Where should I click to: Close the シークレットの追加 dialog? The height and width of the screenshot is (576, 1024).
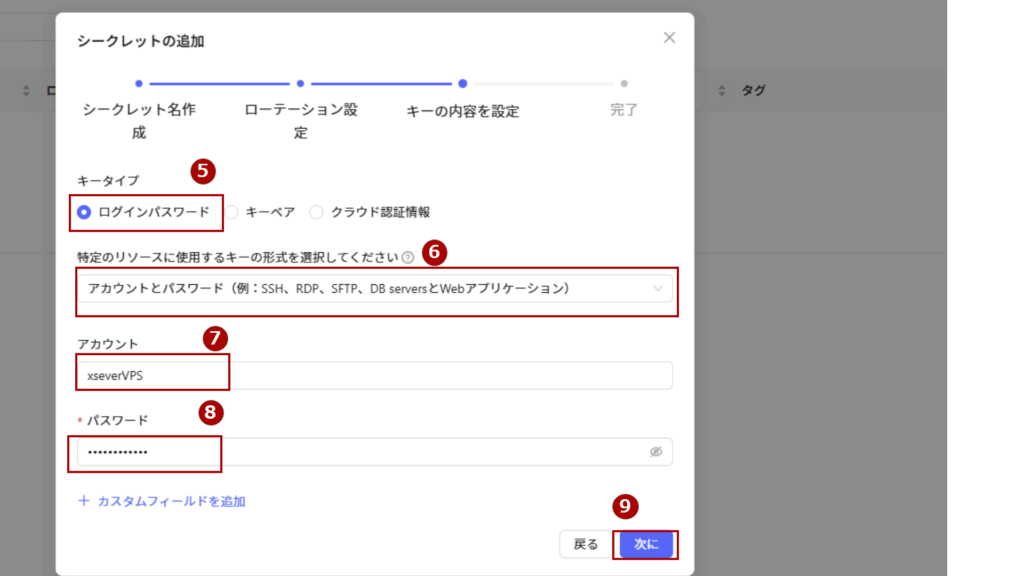(x=669, y=38)
